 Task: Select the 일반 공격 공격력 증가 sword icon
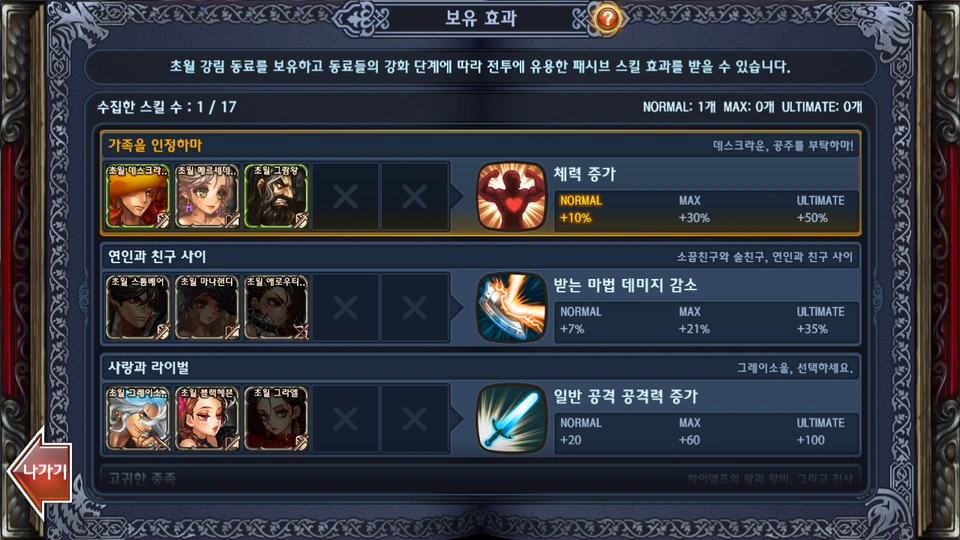(x=511, y=419)
